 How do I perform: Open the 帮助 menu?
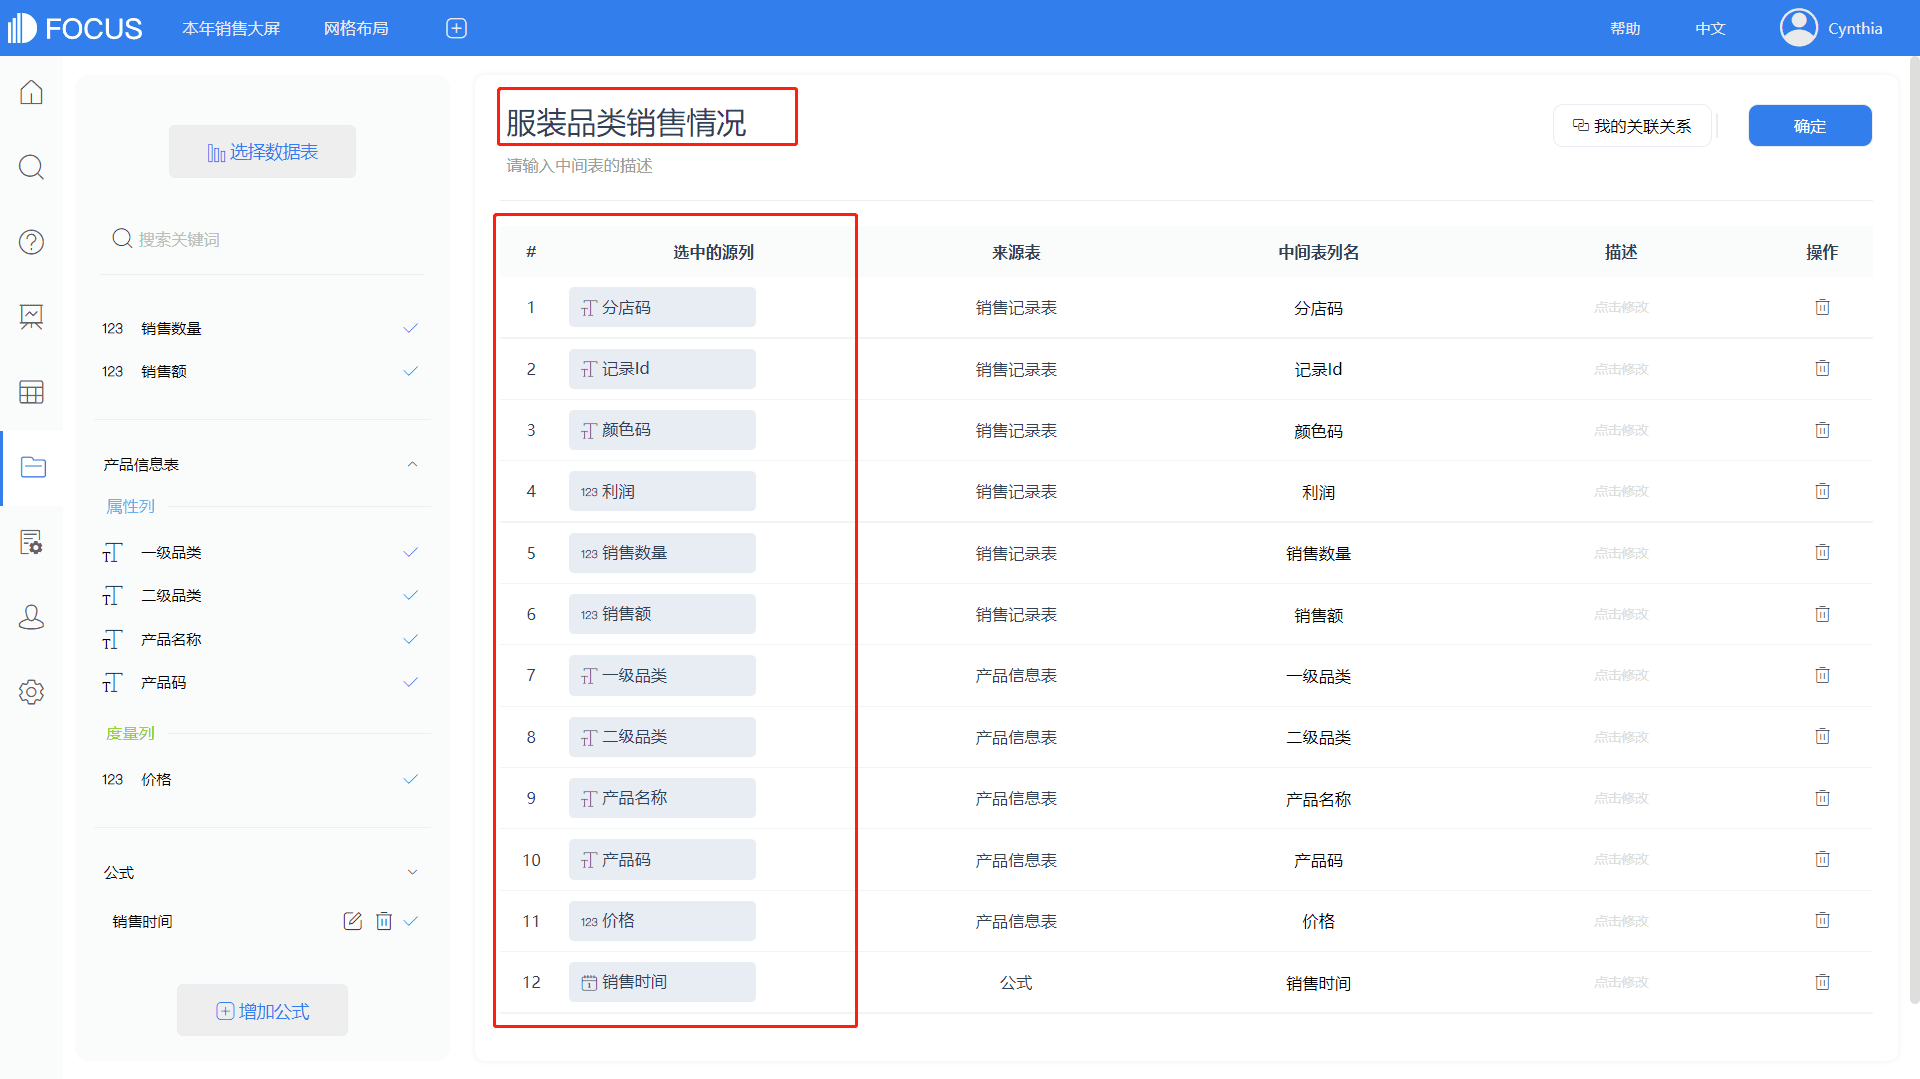pyautogui.click(x=1625, y=28)
